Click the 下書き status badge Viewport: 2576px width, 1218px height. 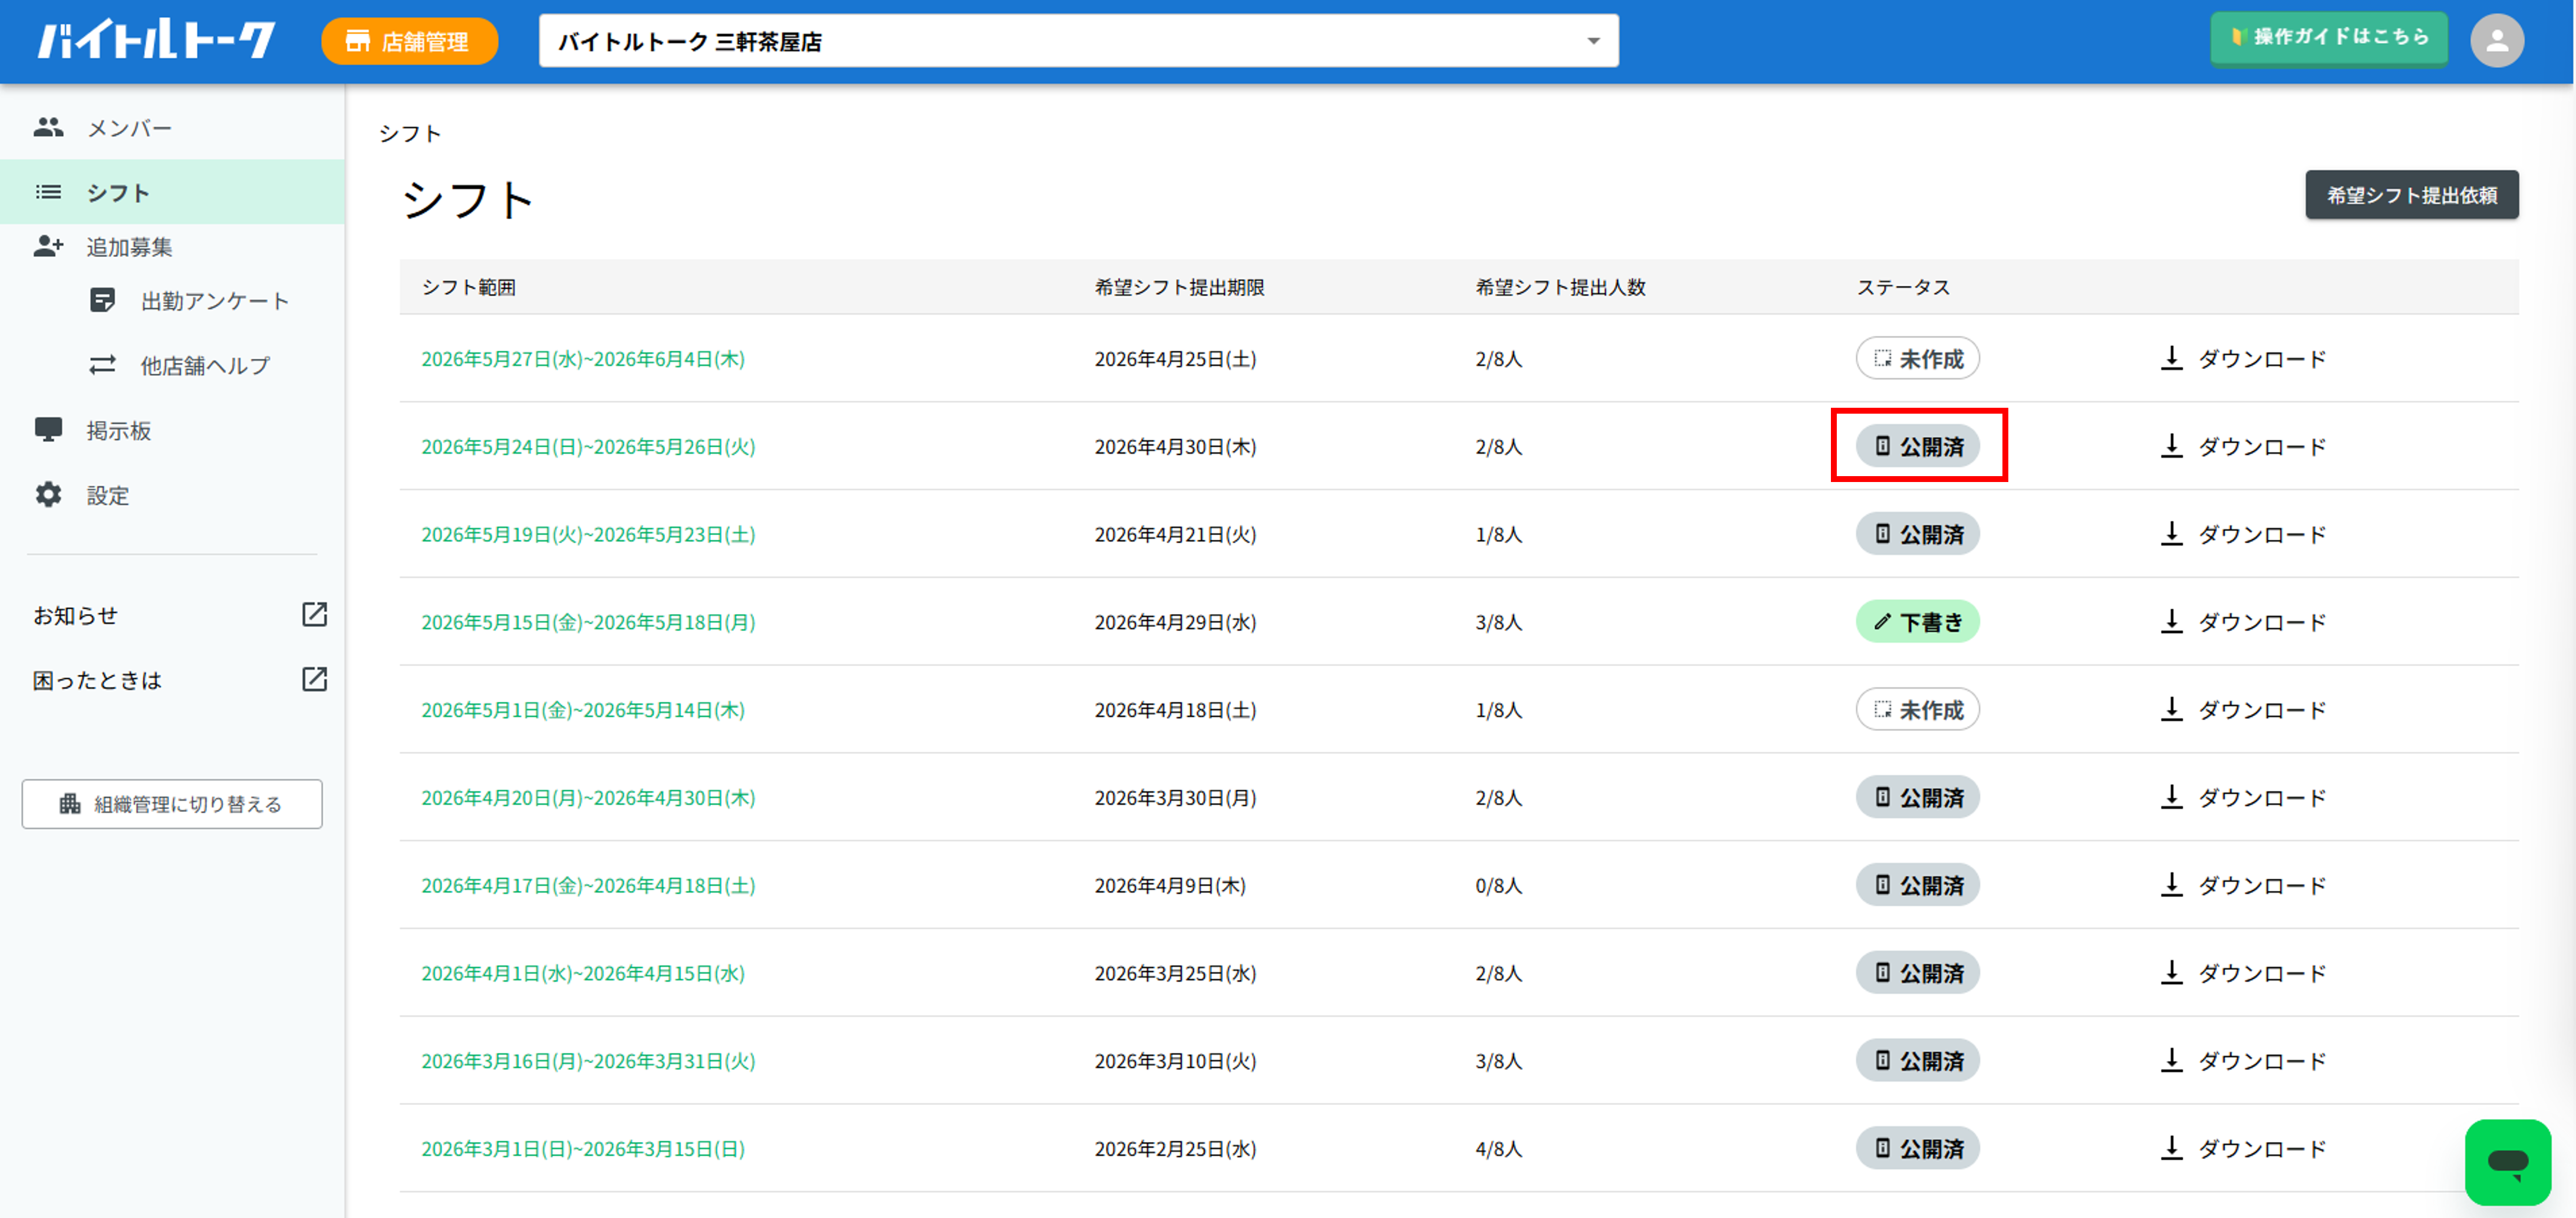[1917, 621]
